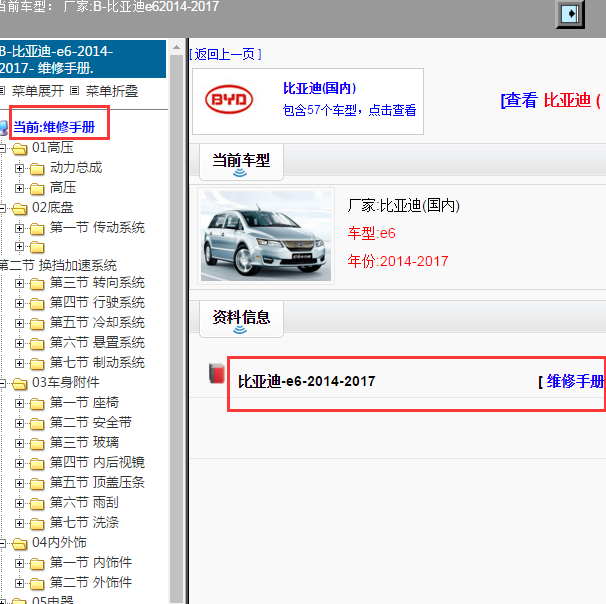Click the 车型:e6 text
Screen dimensions: 606x604
[371, 233]
